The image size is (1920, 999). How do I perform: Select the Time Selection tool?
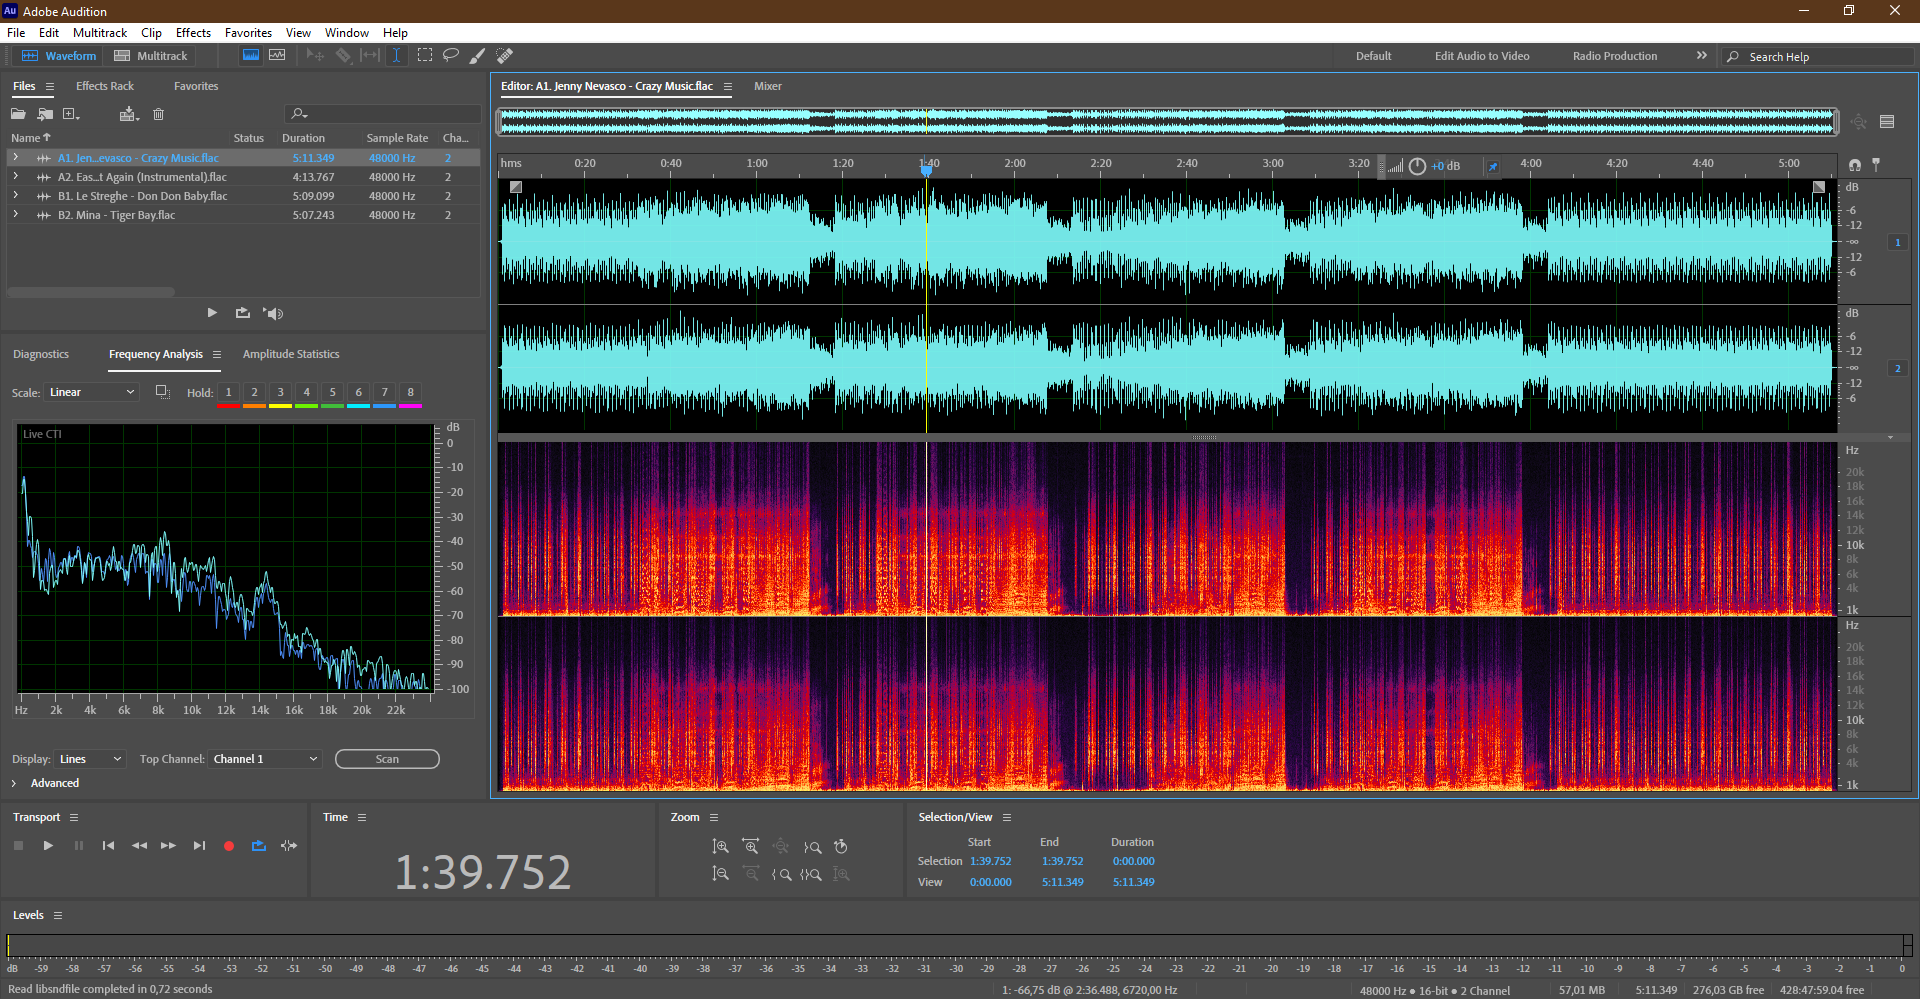(x=396, y=56)
